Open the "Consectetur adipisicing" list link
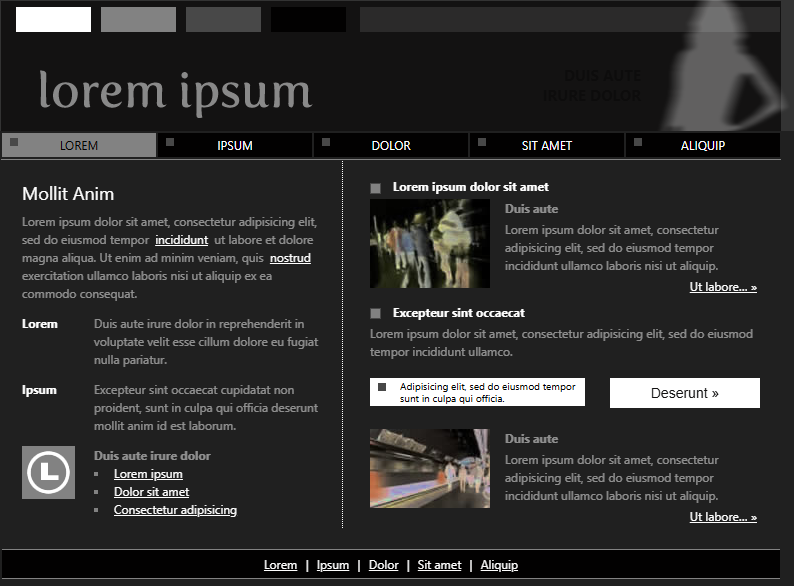Screen dimensions: 794x586 (175, 510)
